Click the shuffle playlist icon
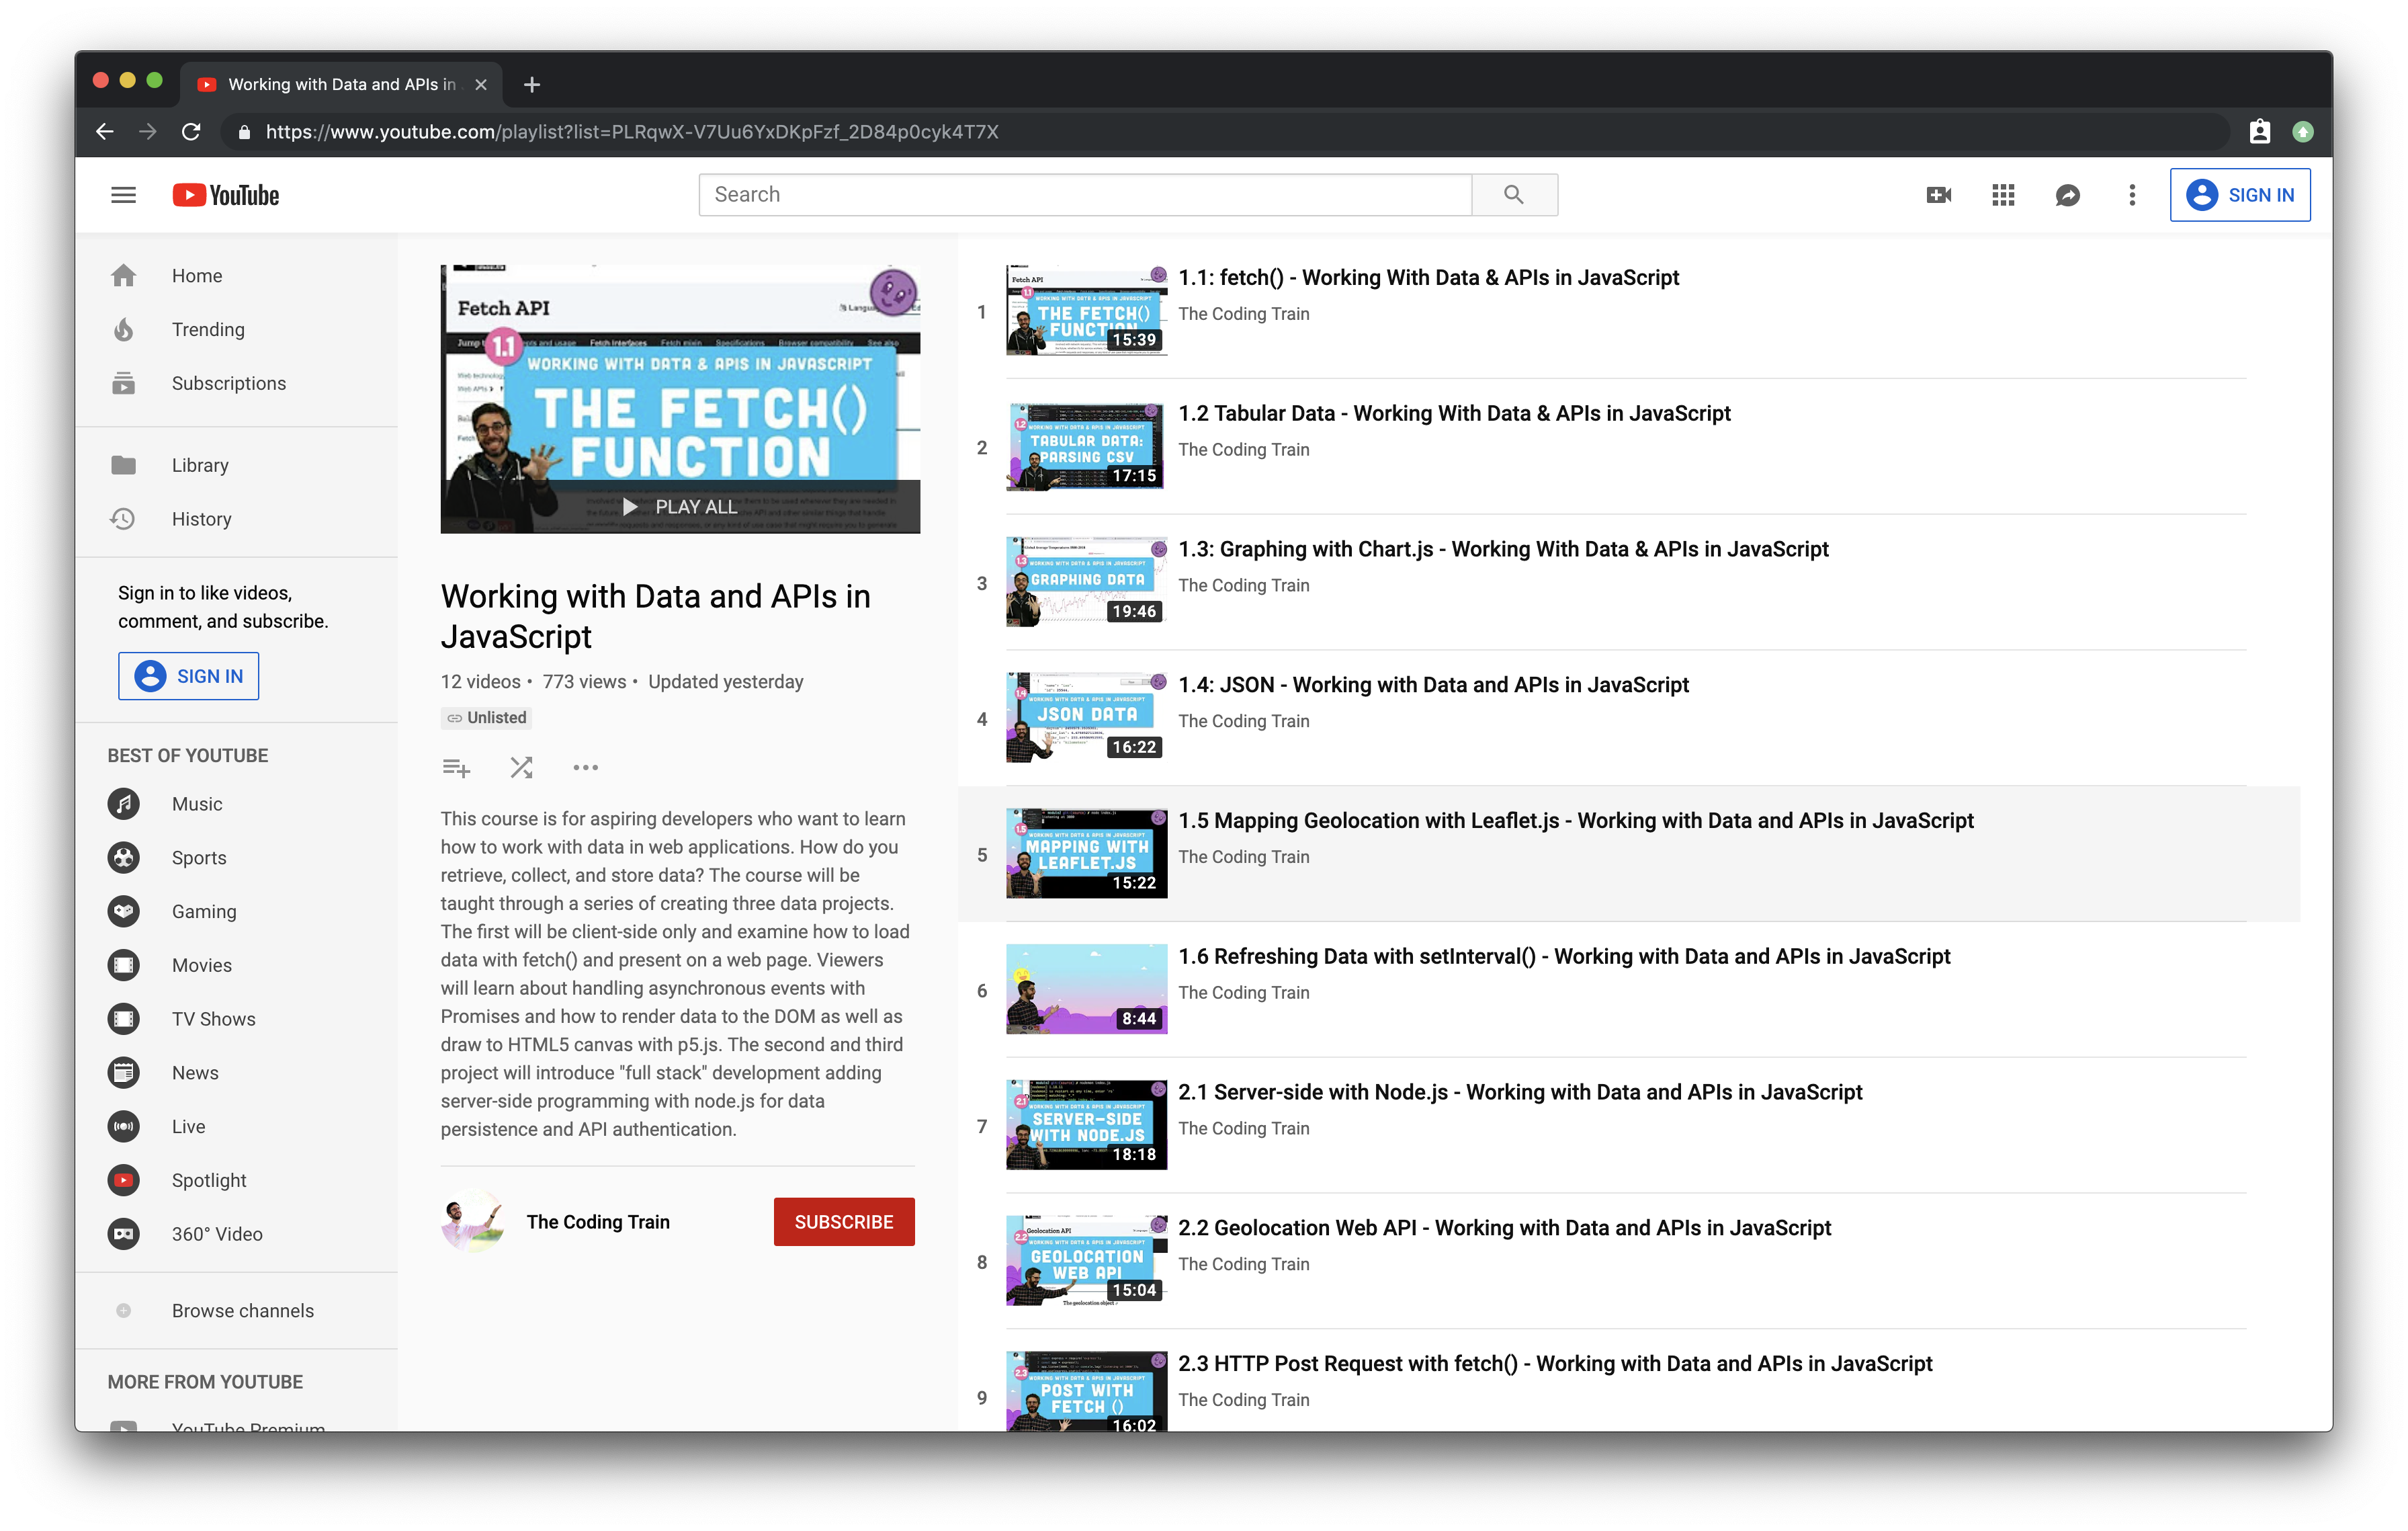 (x=521, y=768)
